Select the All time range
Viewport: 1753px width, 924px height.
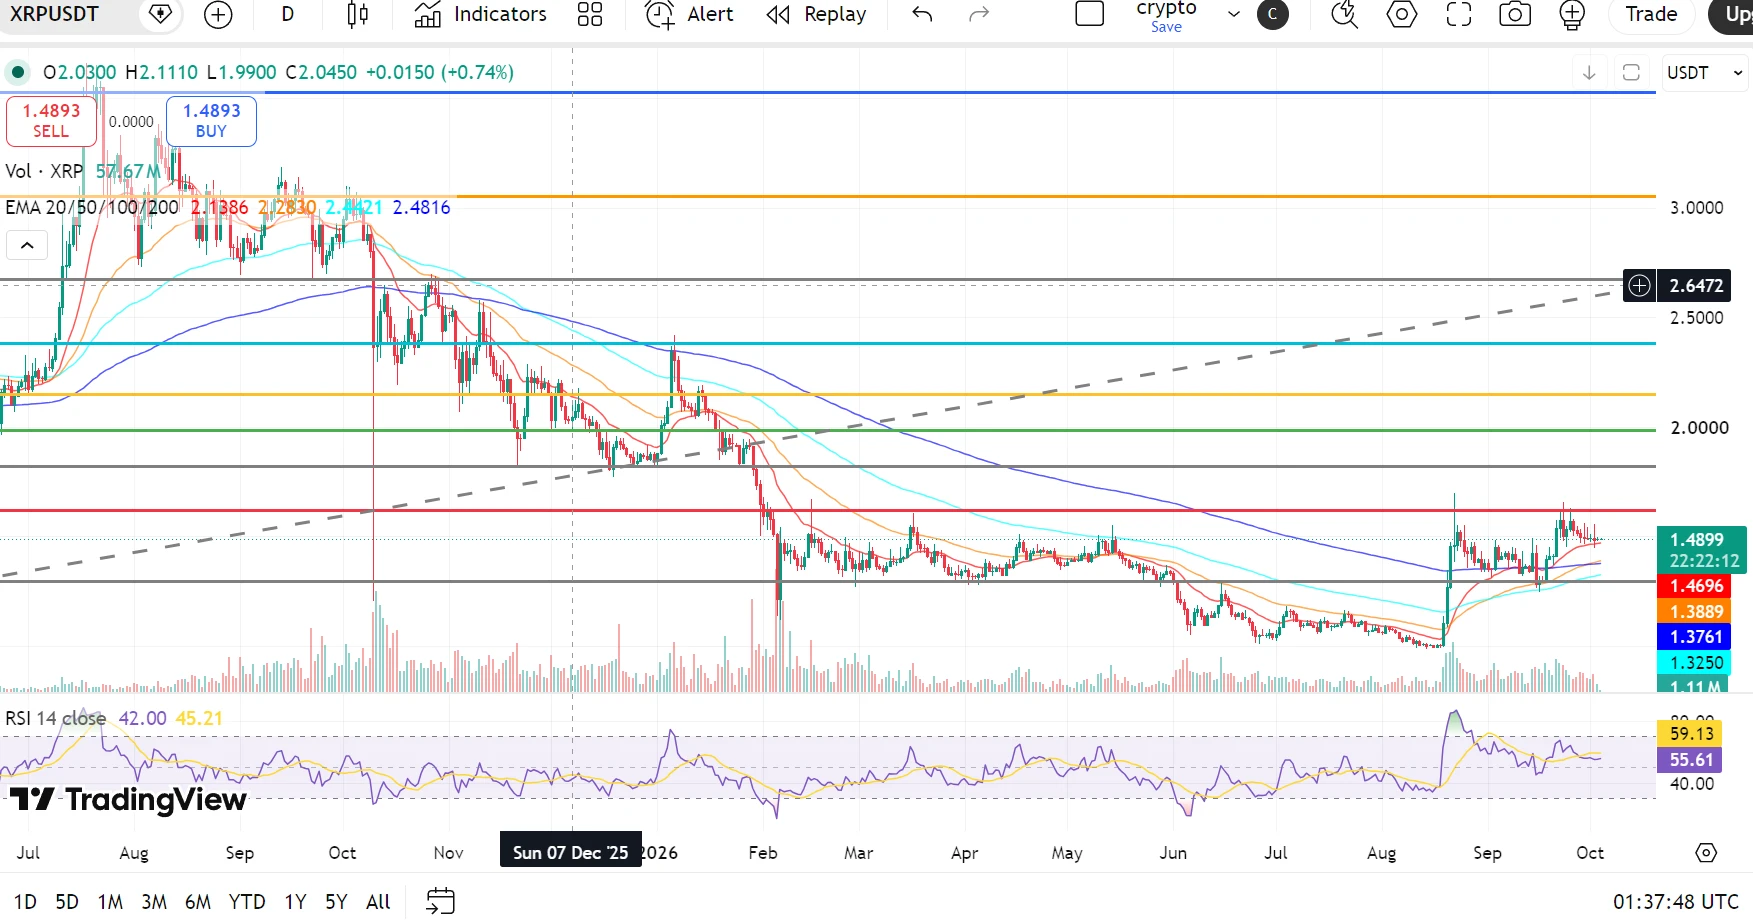click(x=378, y=902)
